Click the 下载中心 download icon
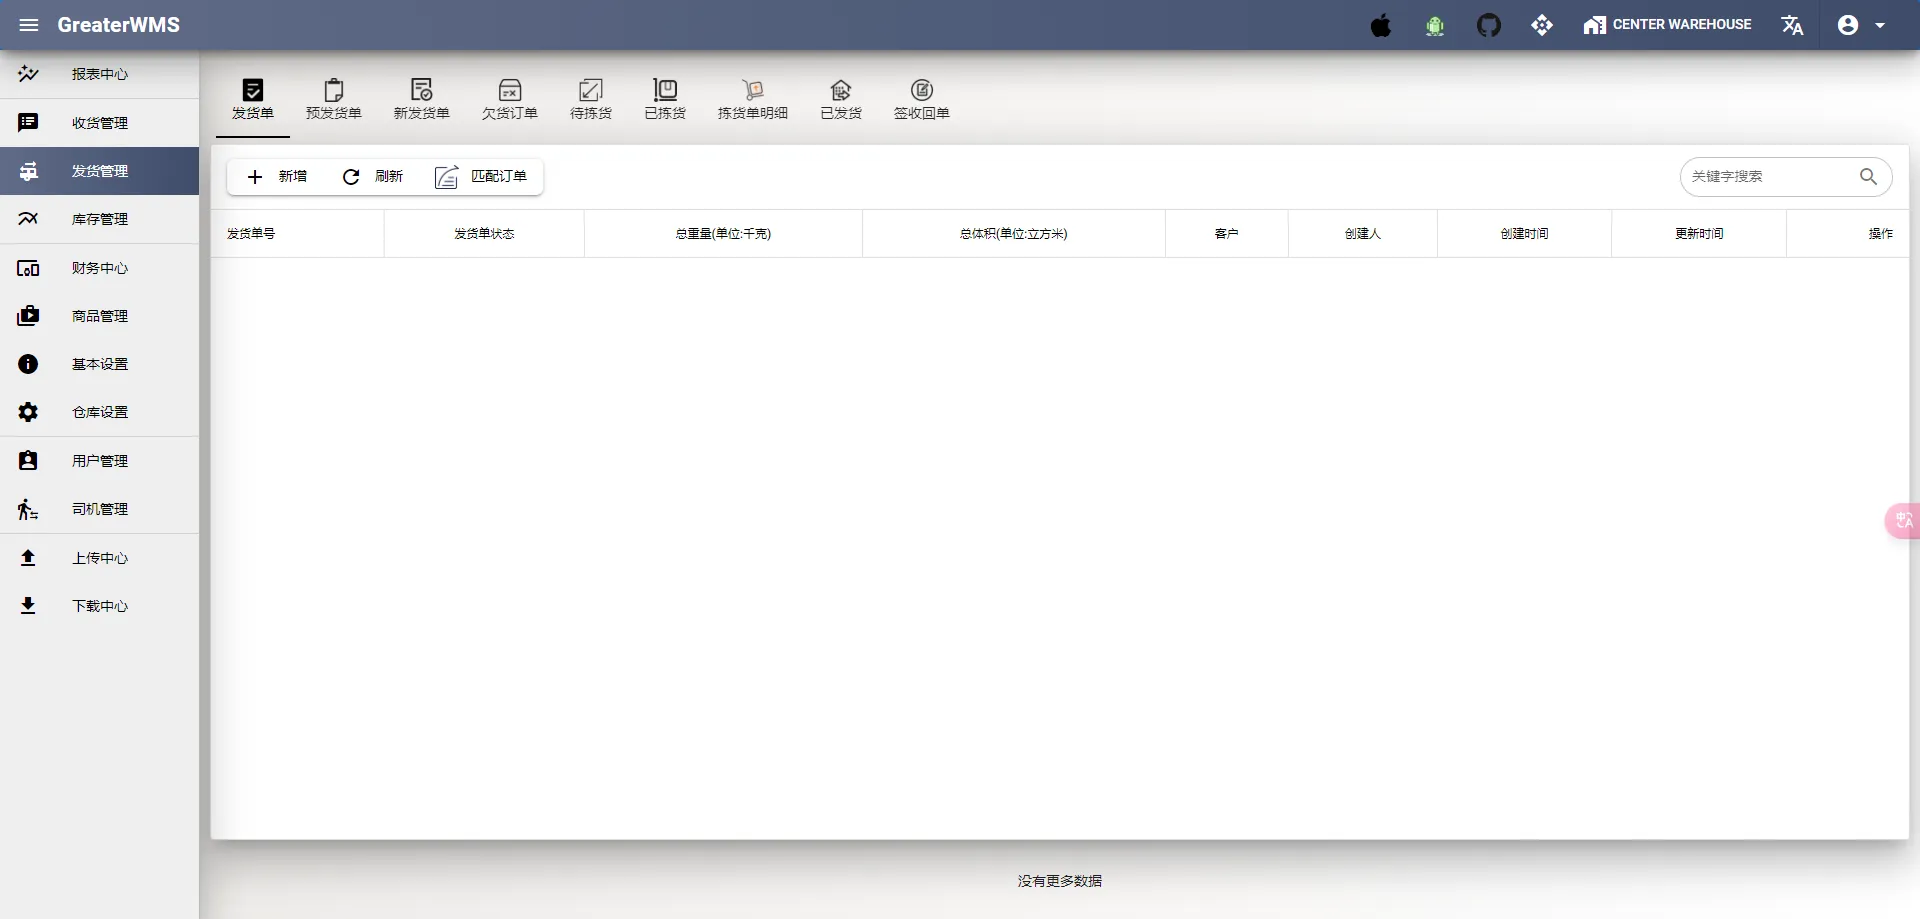The height and width of the screenshot is (919, 1920). [x=28, y=606]
